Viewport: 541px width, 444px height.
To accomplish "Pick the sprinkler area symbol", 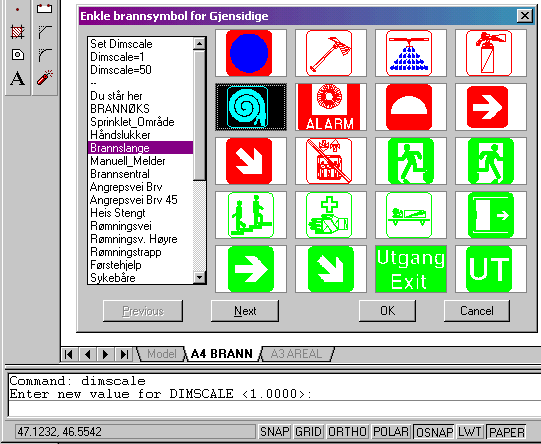I will point(411,53).
